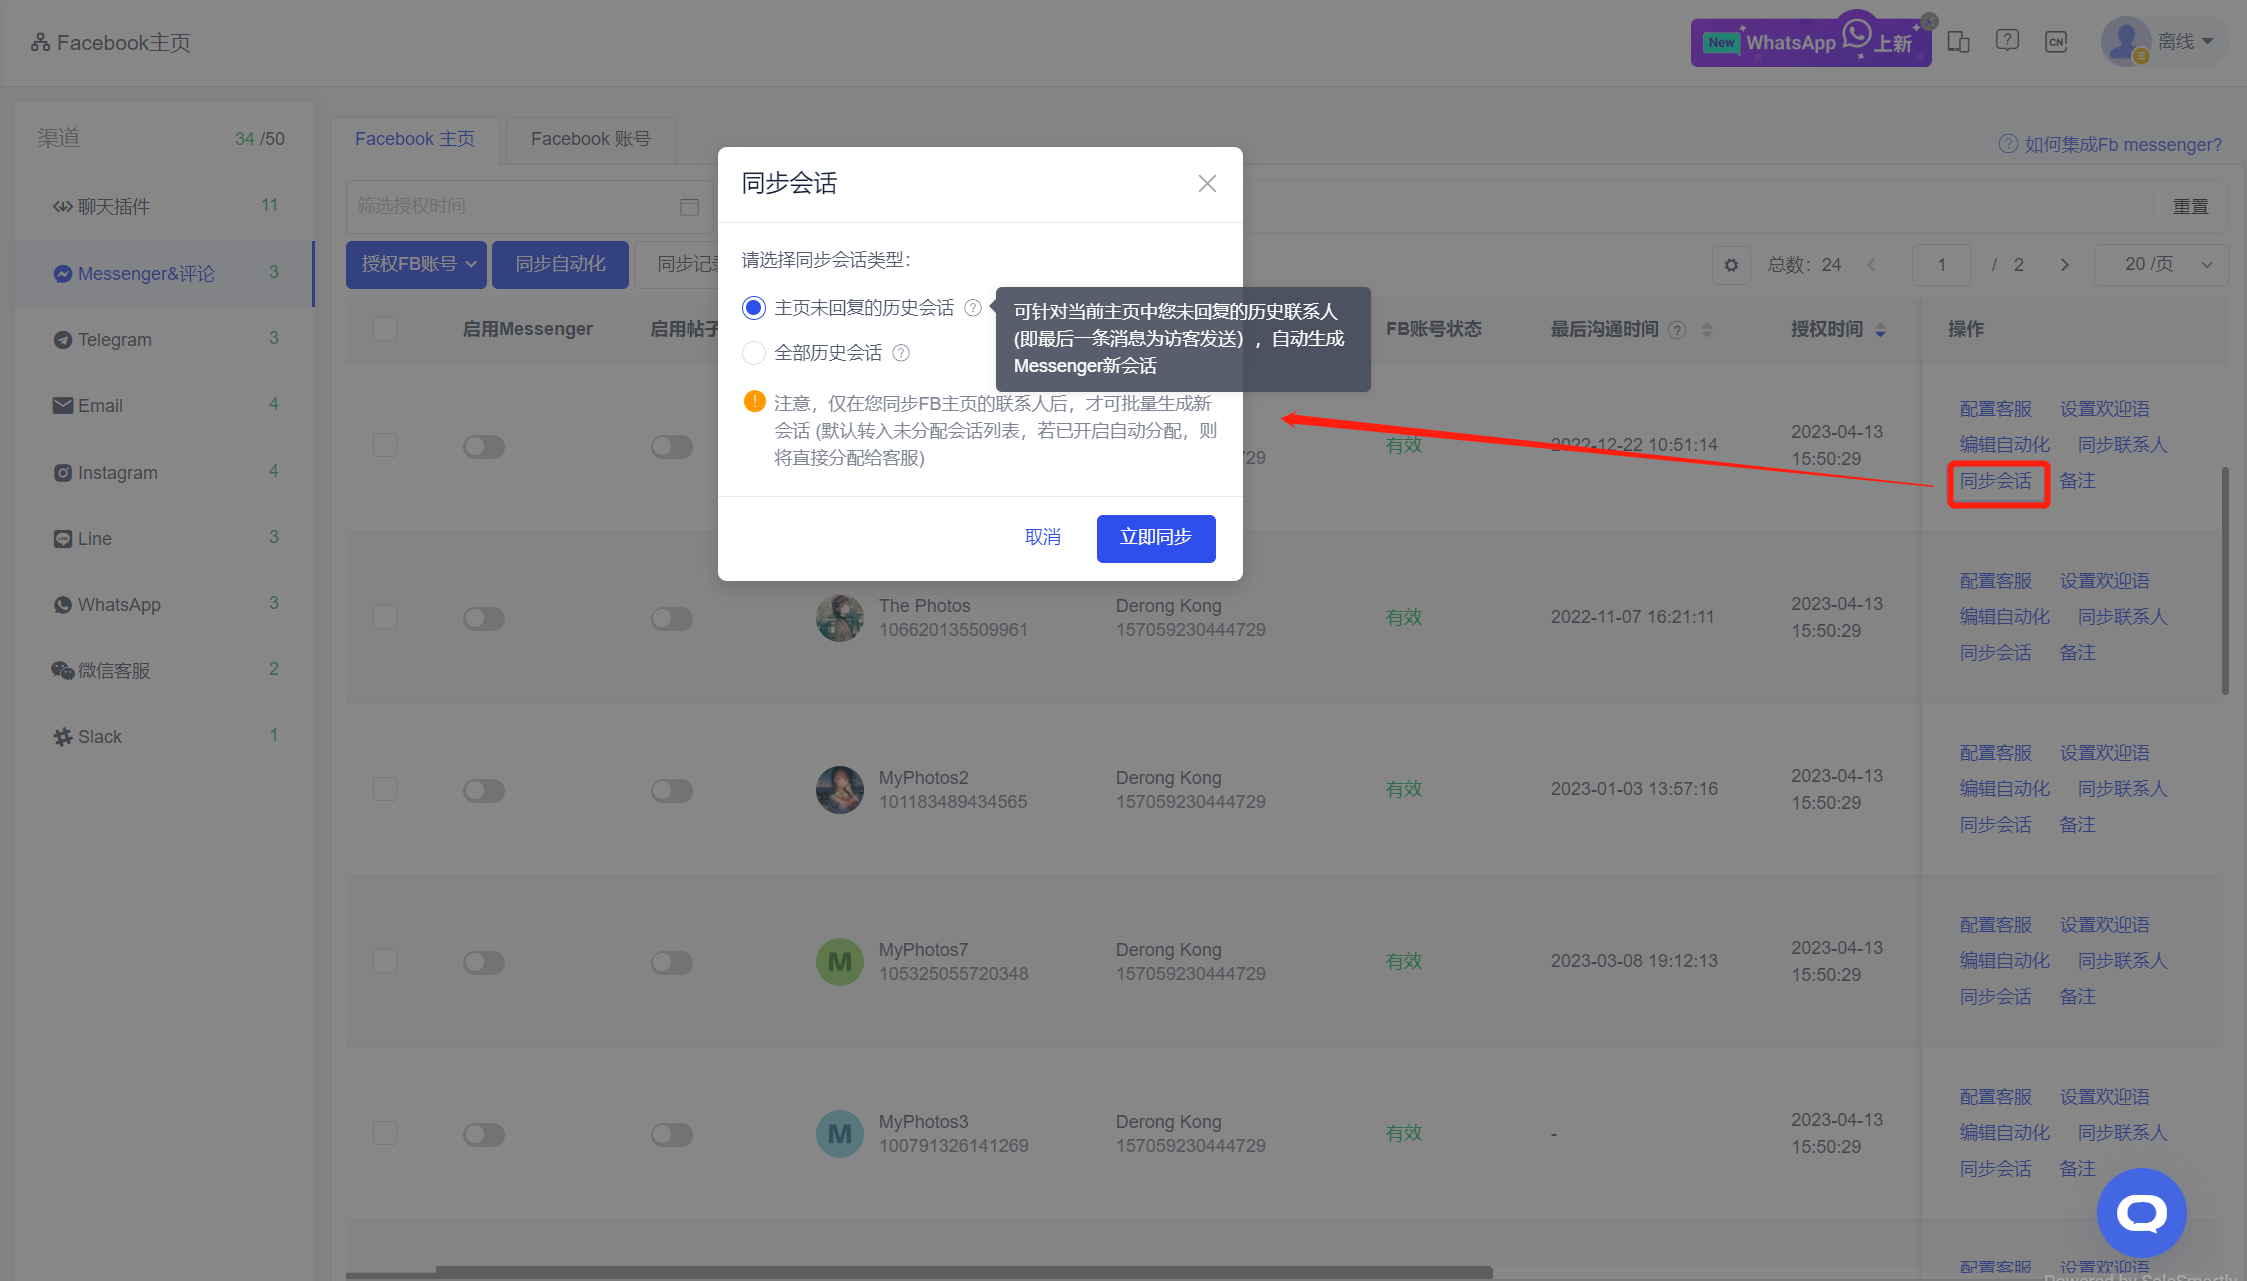
Task: Close the 同步会话 dialog with X
Action: [x=1207, y=184]
